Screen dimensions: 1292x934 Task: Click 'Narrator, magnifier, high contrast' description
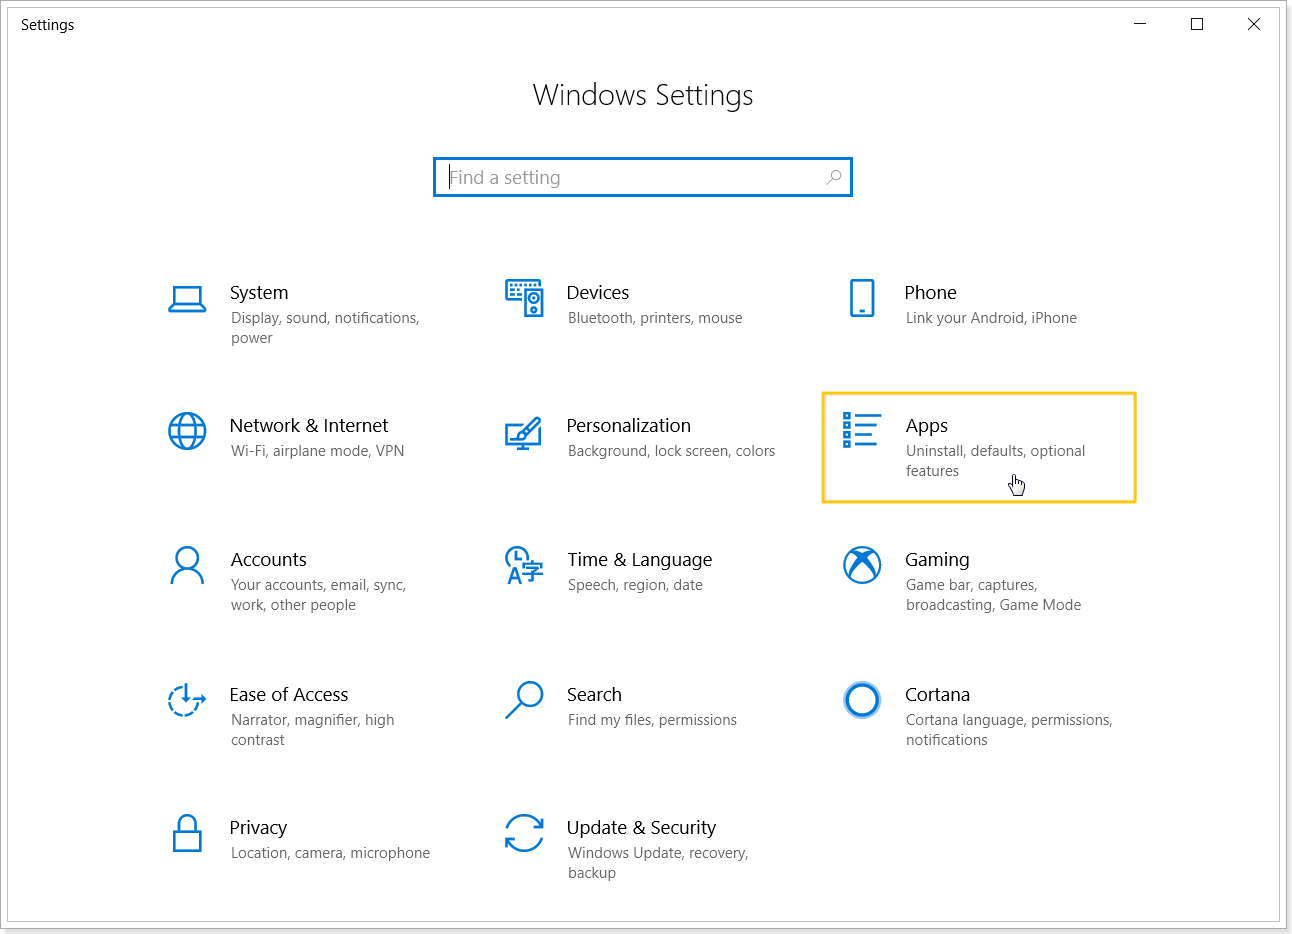[312, 730]
